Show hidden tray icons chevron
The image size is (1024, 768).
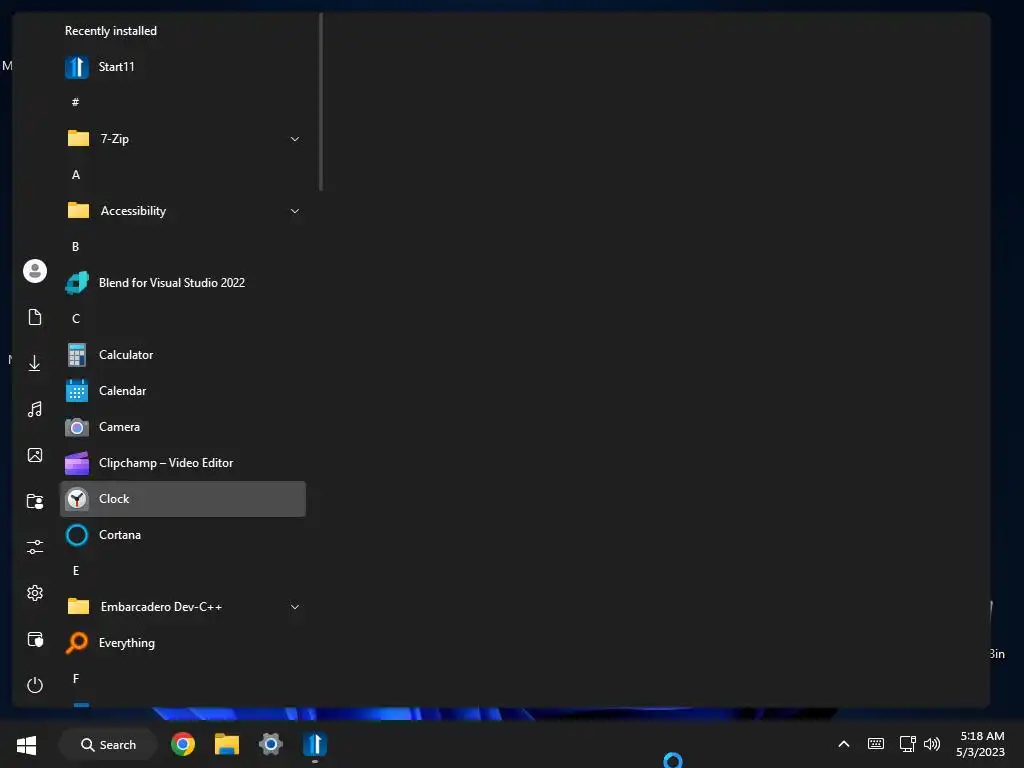pos(844,744)
